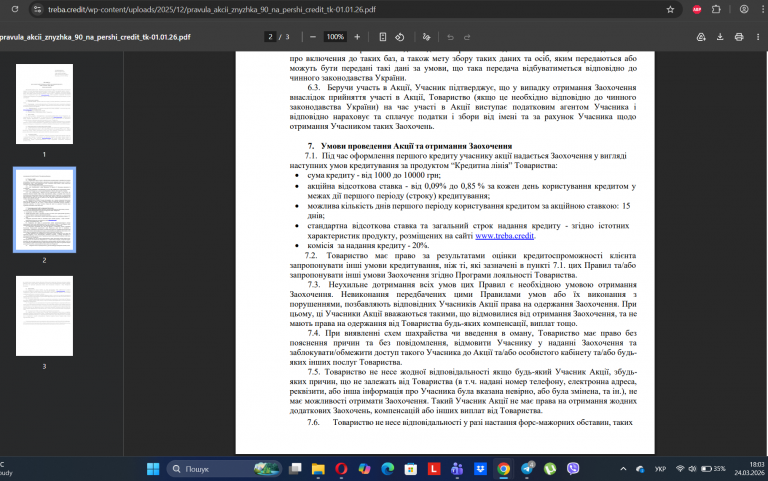Open Windows Start menu
Viewport: 768px width, 481px height.
click(153, 469)
